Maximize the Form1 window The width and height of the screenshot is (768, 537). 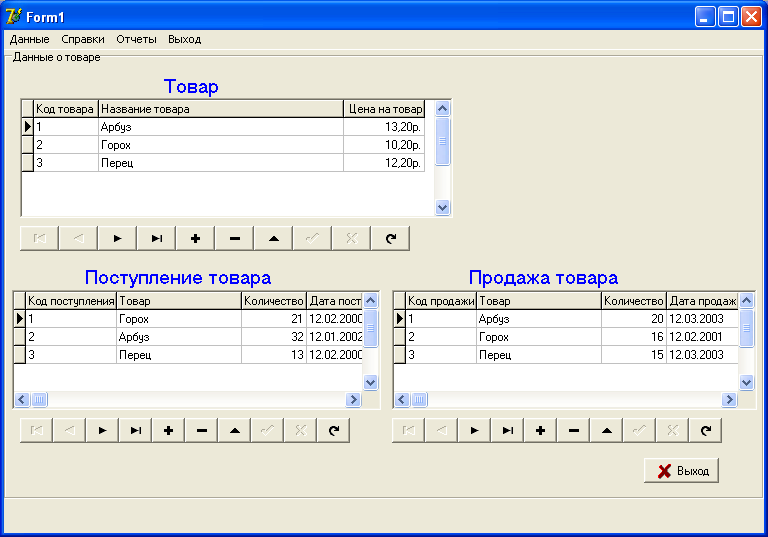coord(728,17)
